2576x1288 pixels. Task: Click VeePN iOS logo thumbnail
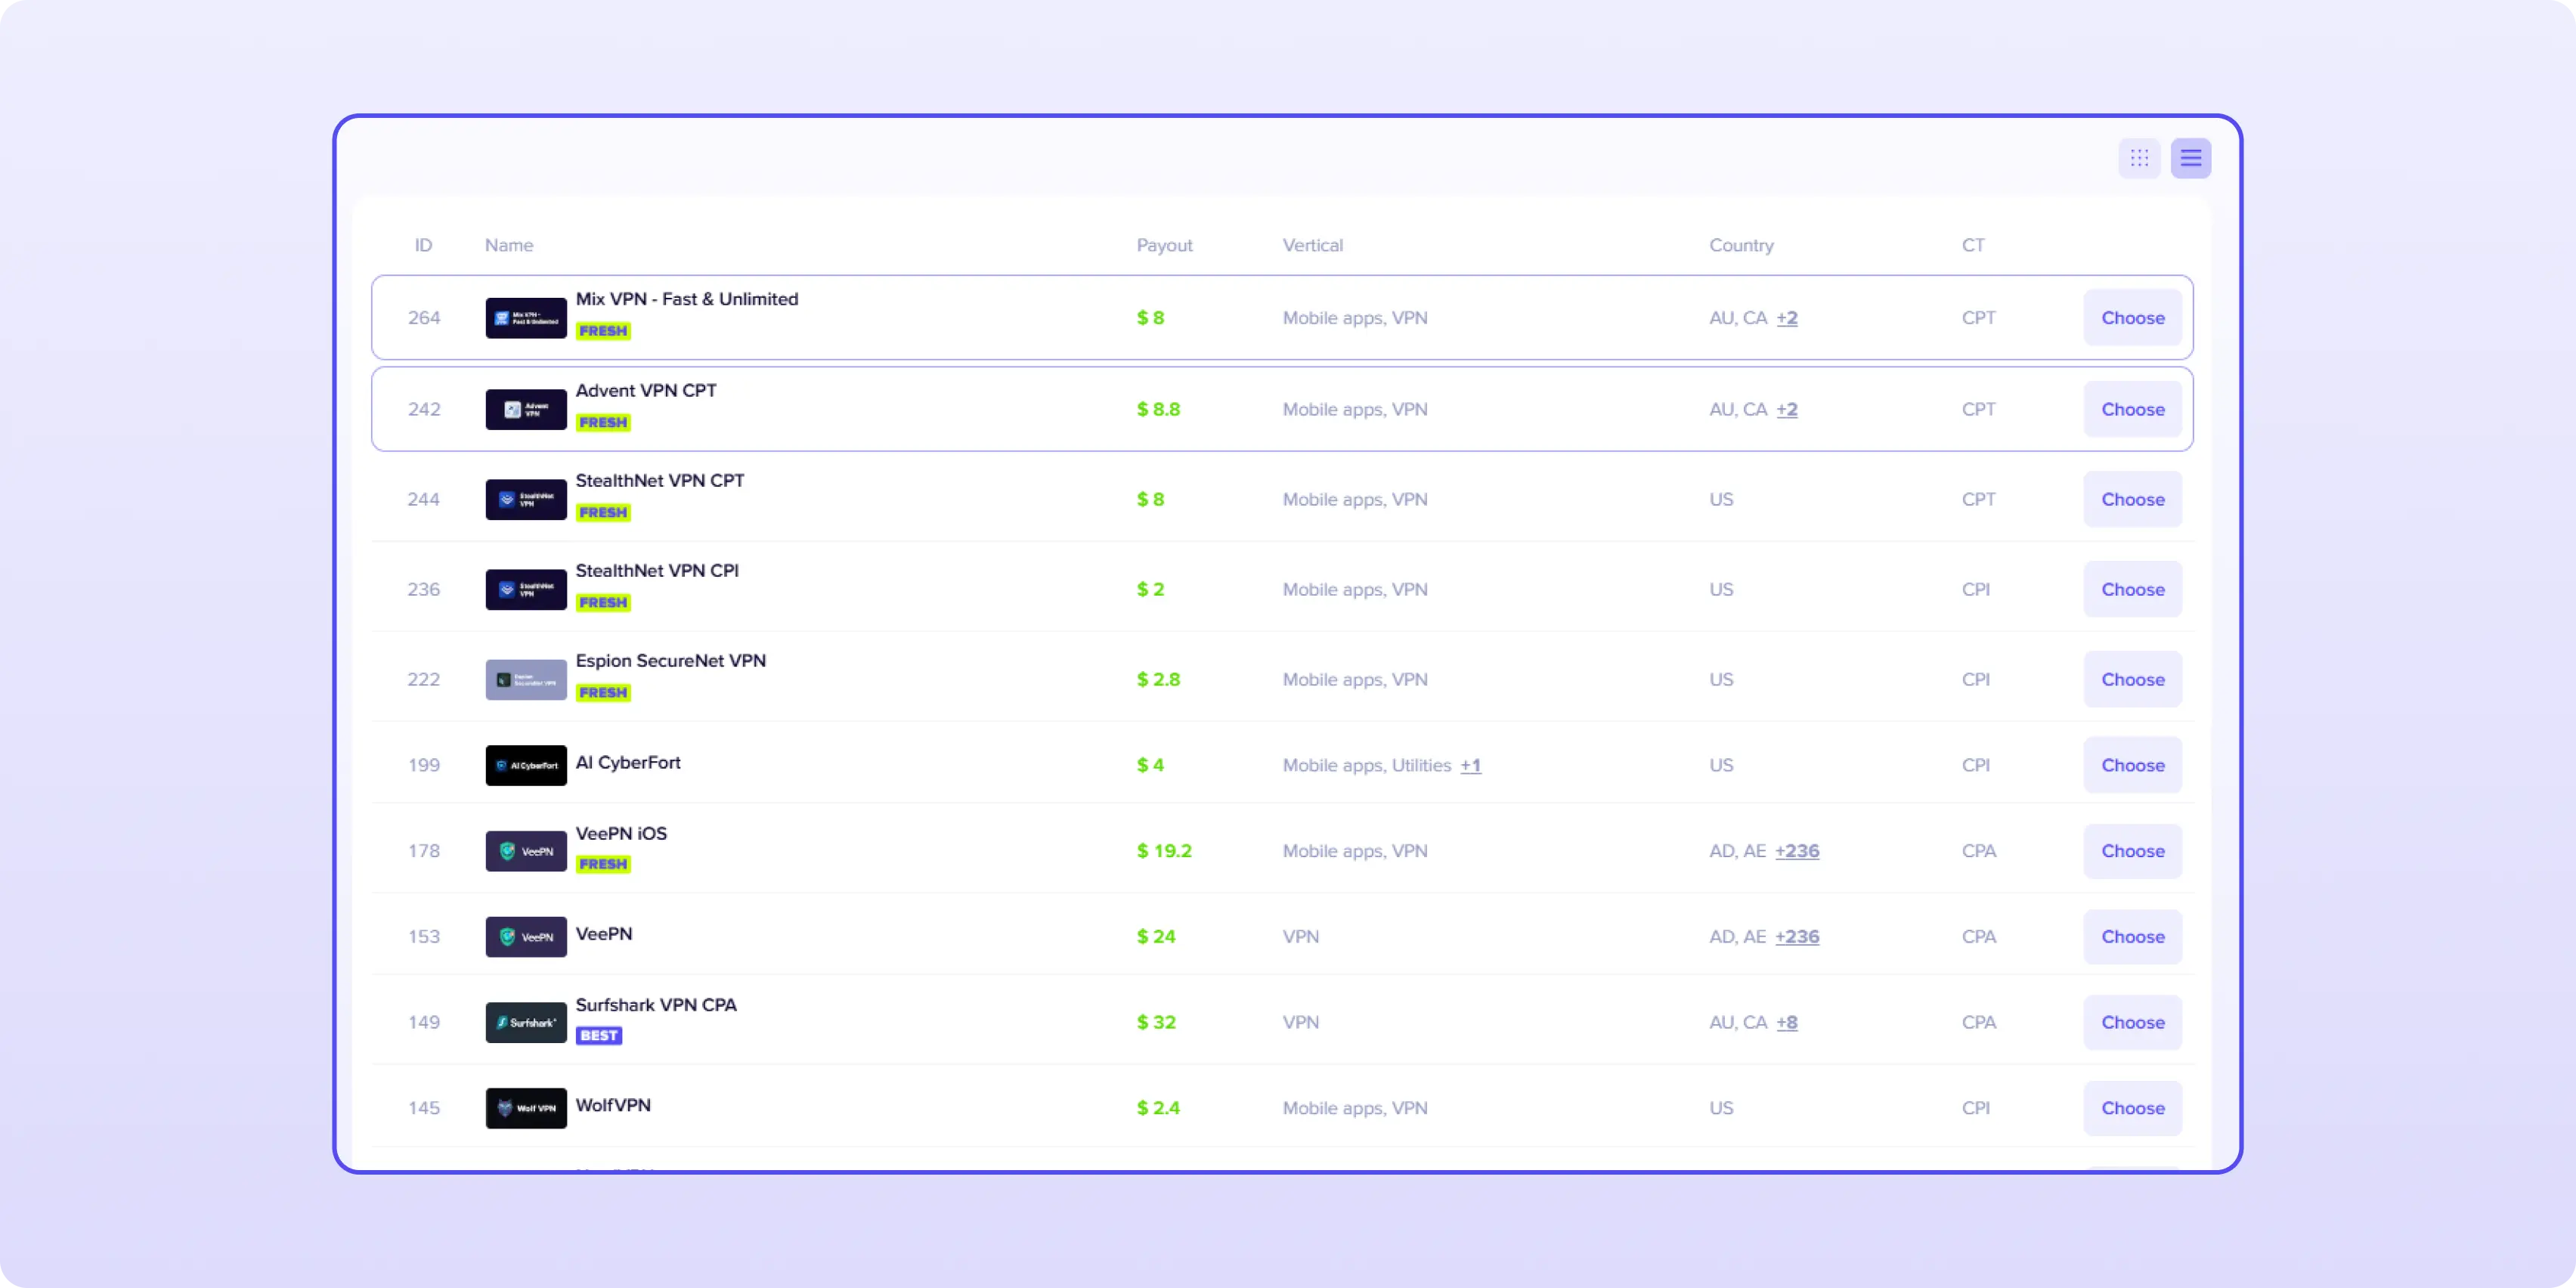[526, 851]
